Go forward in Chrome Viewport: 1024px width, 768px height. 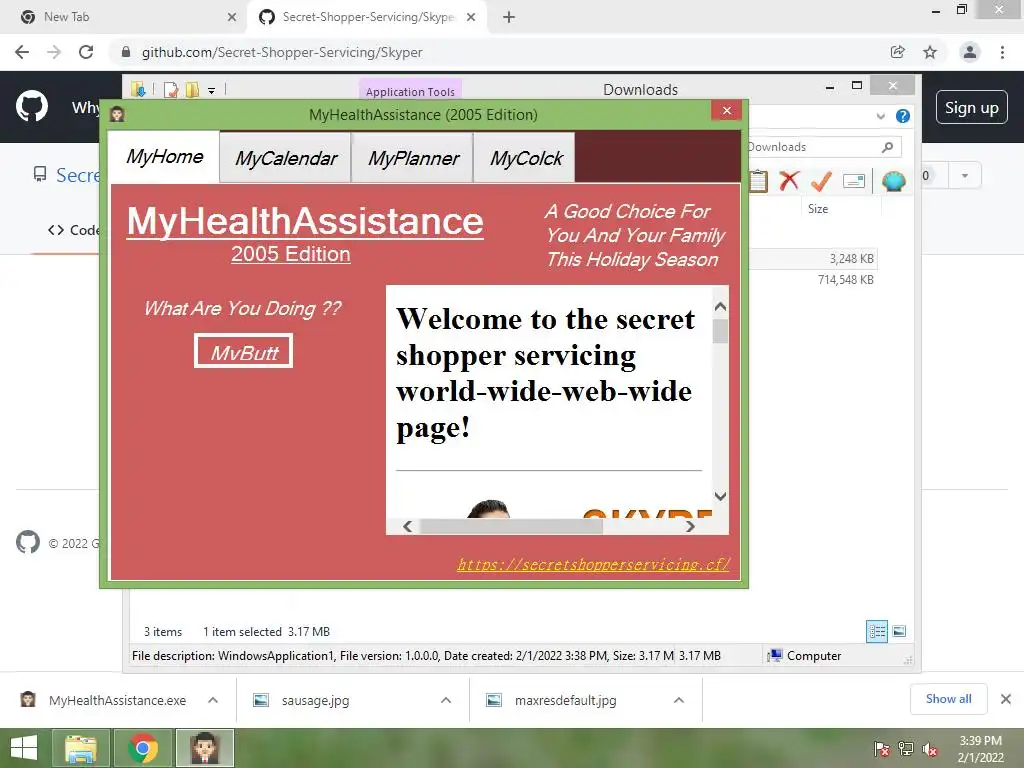tap(54, 52)
